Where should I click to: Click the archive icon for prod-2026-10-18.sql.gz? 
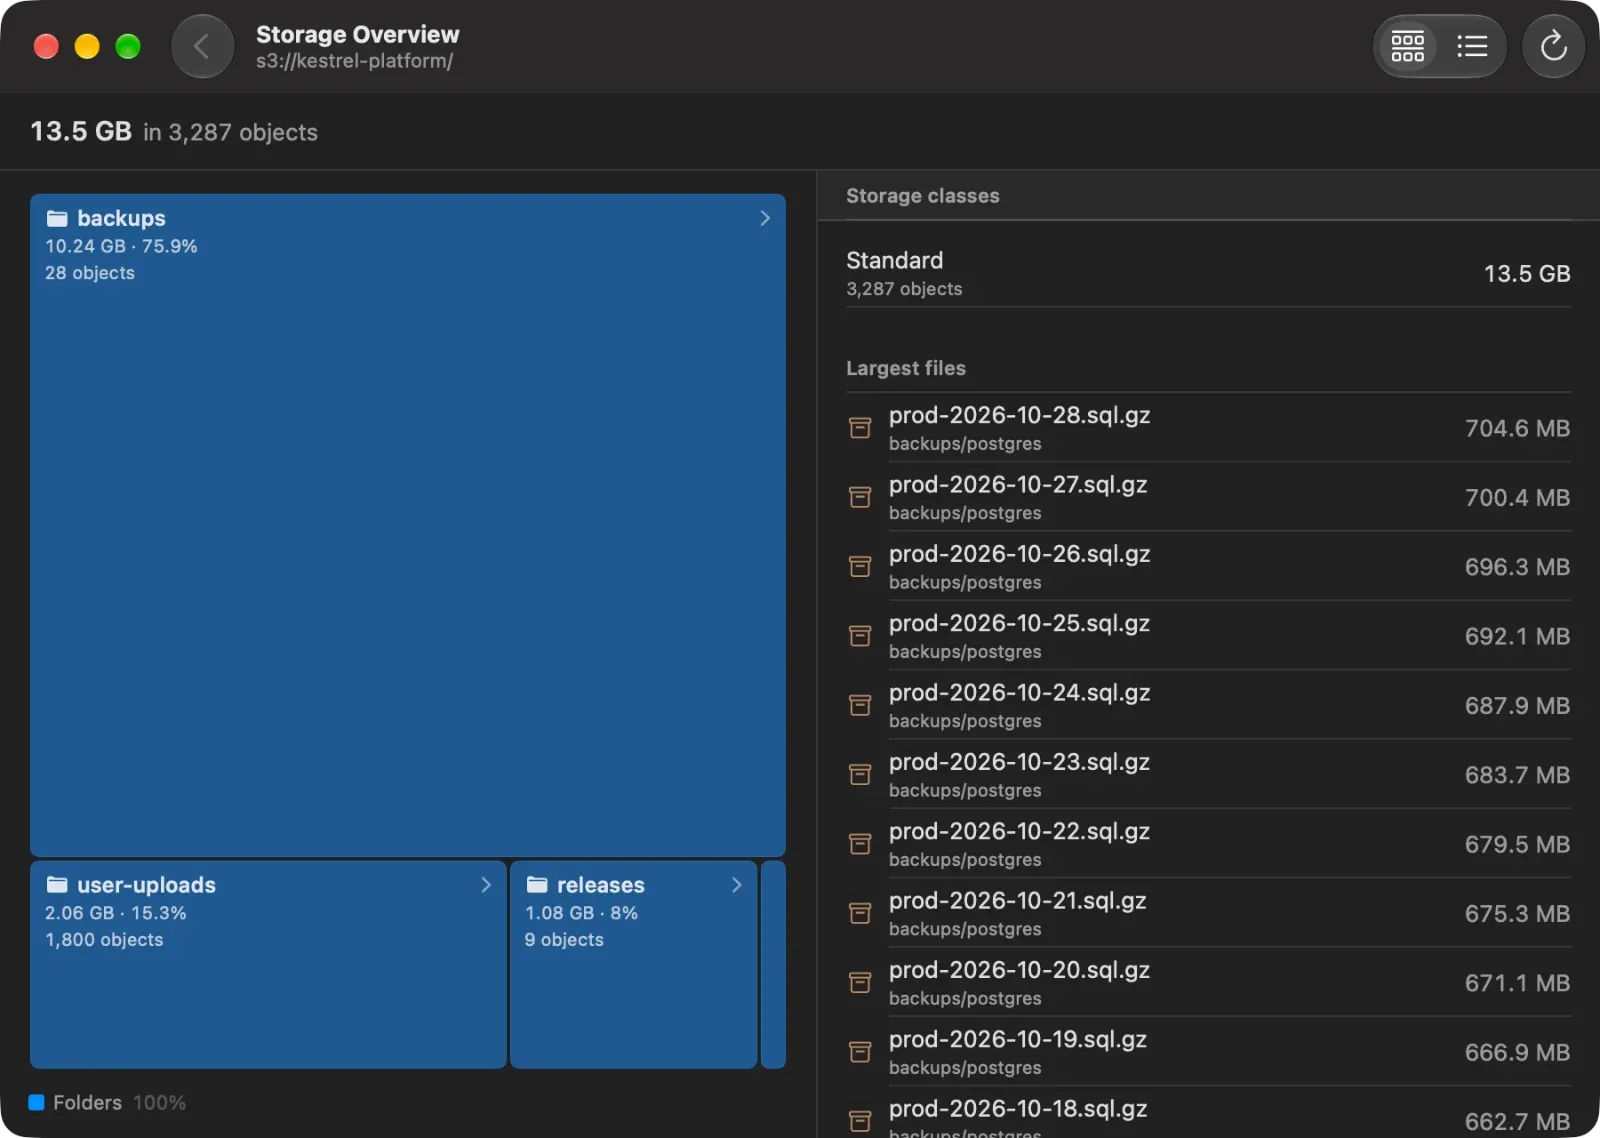coord(860,1121)
